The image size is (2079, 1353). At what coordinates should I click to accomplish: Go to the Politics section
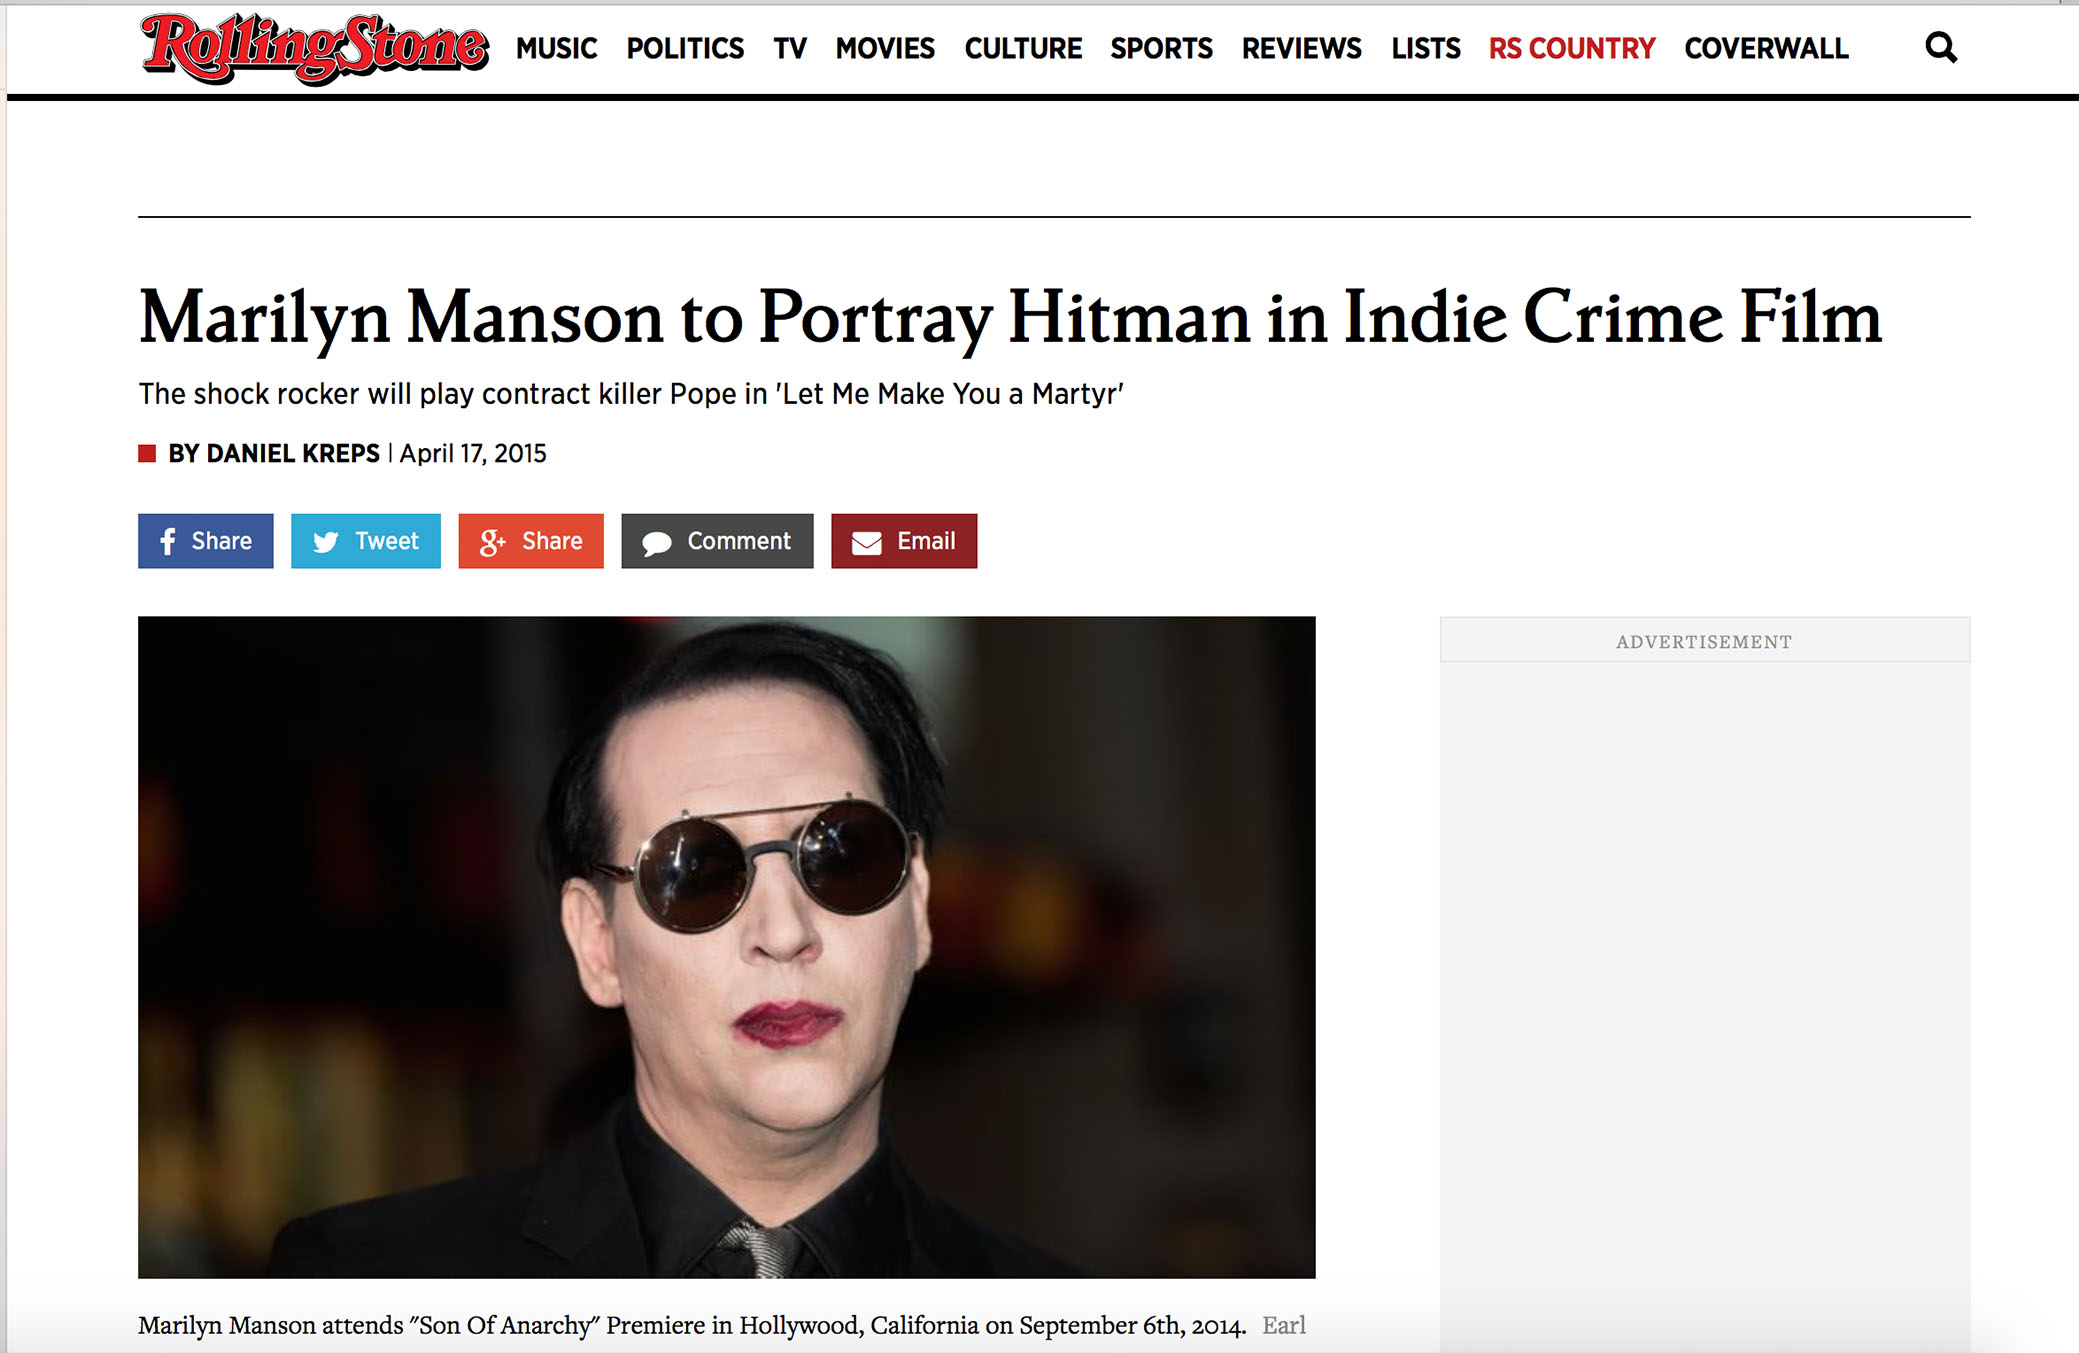click(685, 48)
